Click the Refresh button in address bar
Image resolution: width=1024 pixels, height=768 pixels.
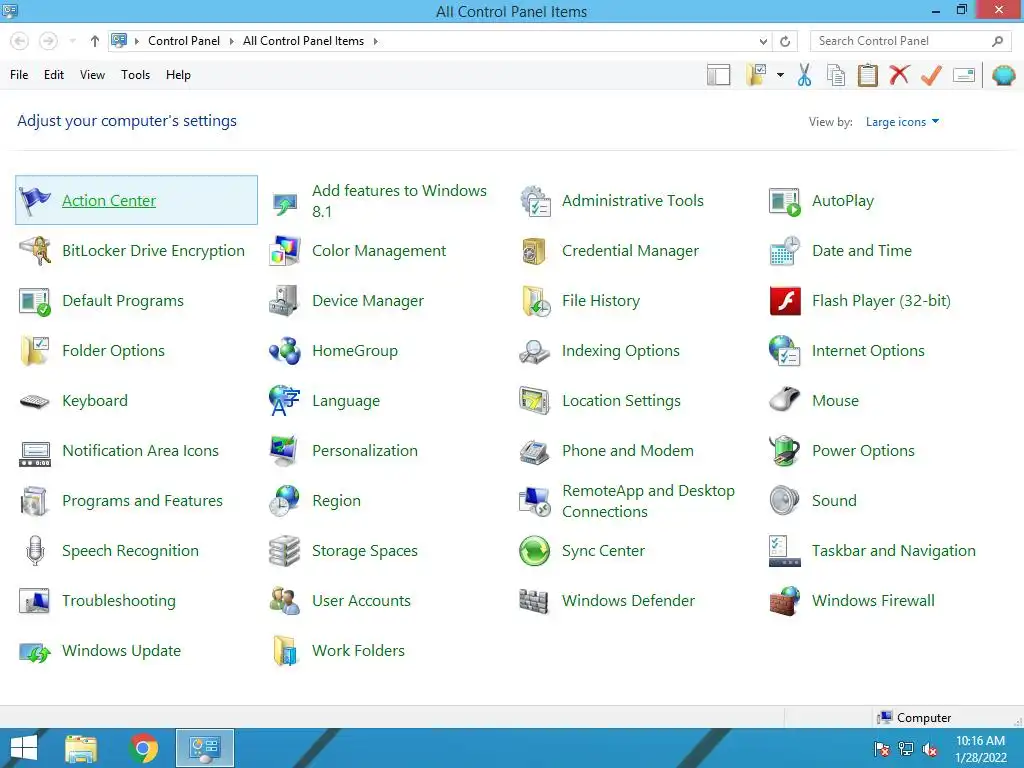coord(785,41)
